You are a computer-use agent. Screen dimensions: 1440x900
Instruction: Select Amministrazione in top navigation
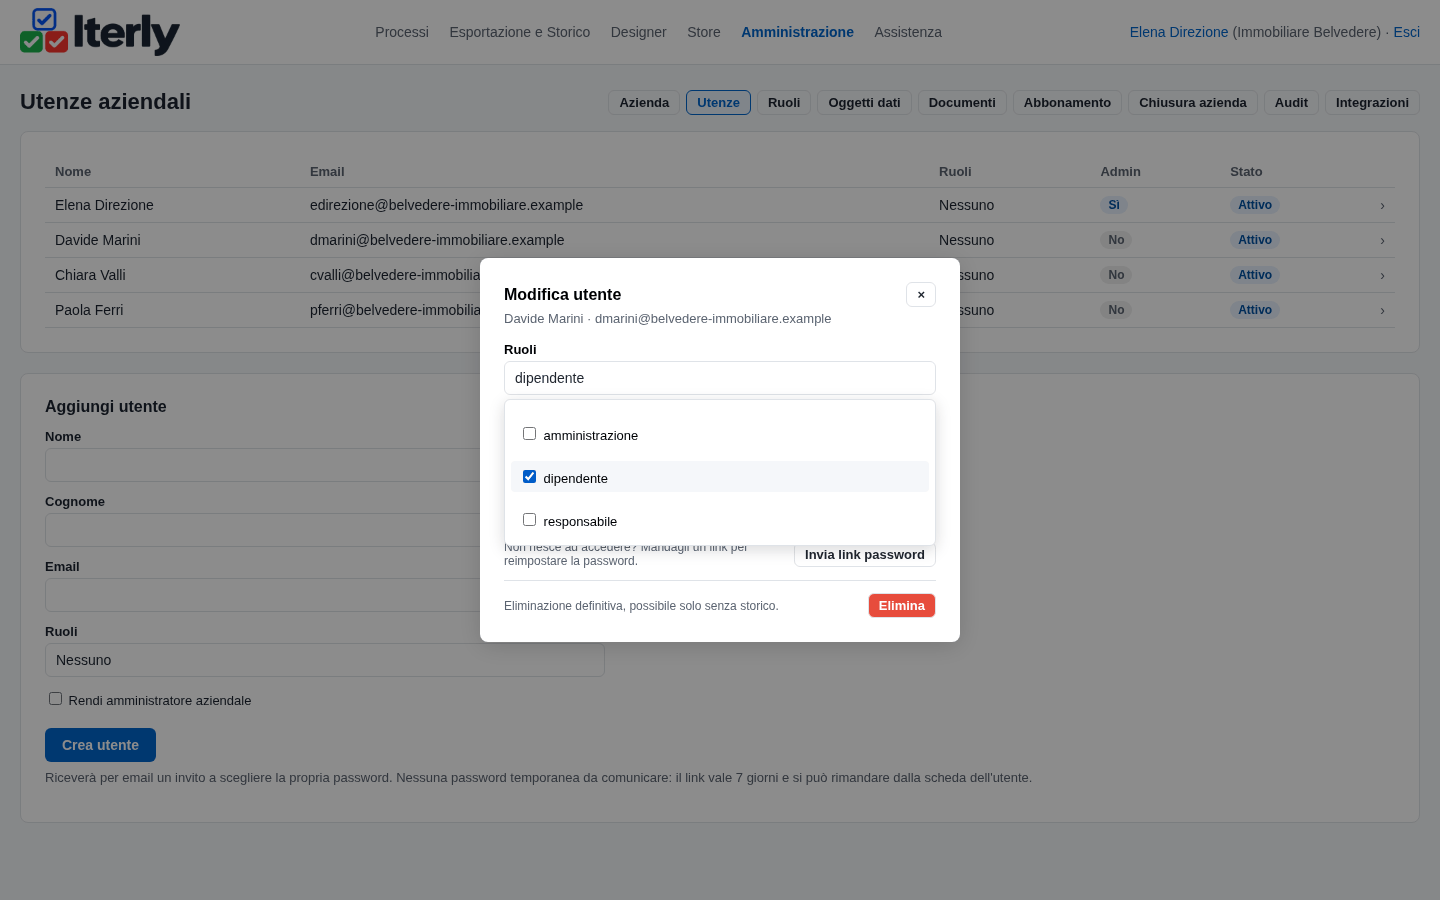[797, 32]
